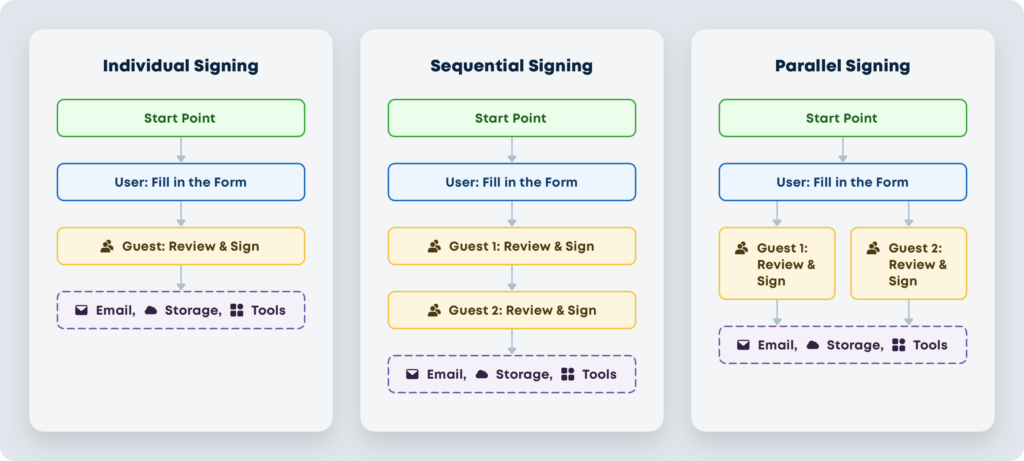Click the cloud icon in Parallel Signing
This screenshot has height=461, width=1024.
(x=813, y=345)
